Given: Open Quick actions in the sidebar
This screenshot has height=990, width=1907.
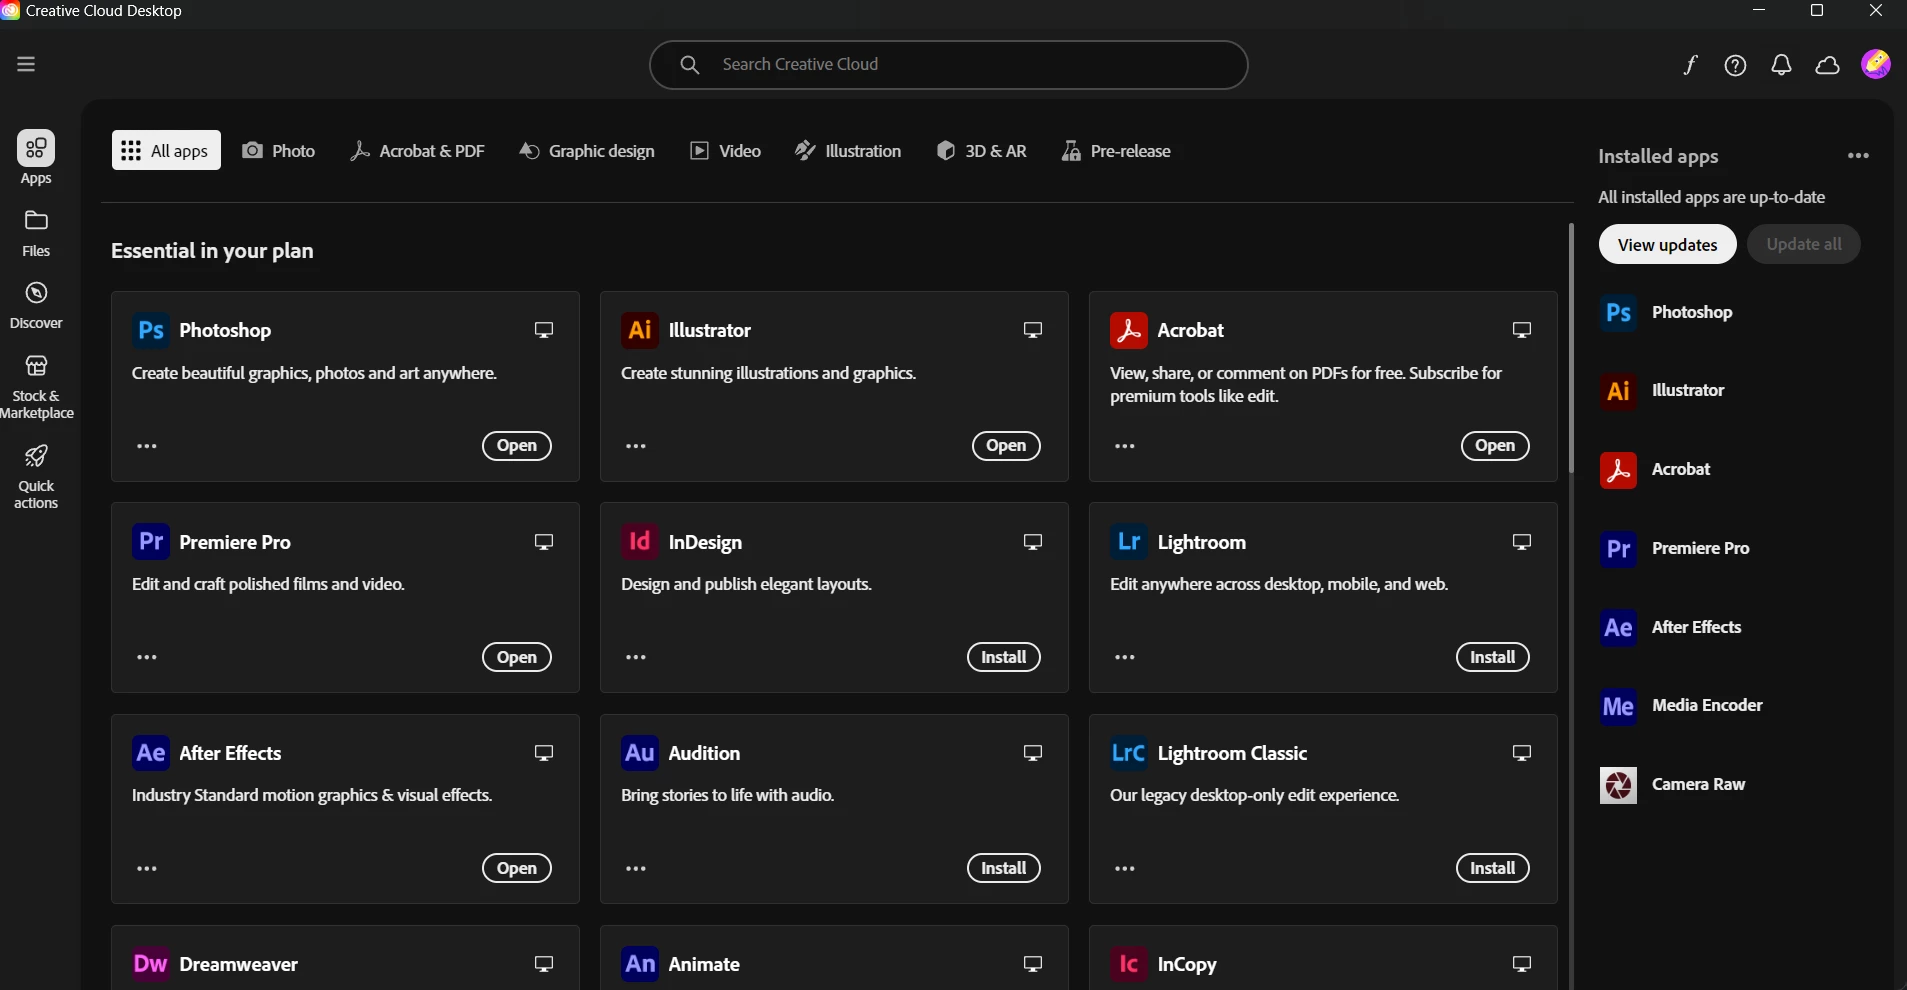Looking at the screenshot, I should click(x=36, y=477).
